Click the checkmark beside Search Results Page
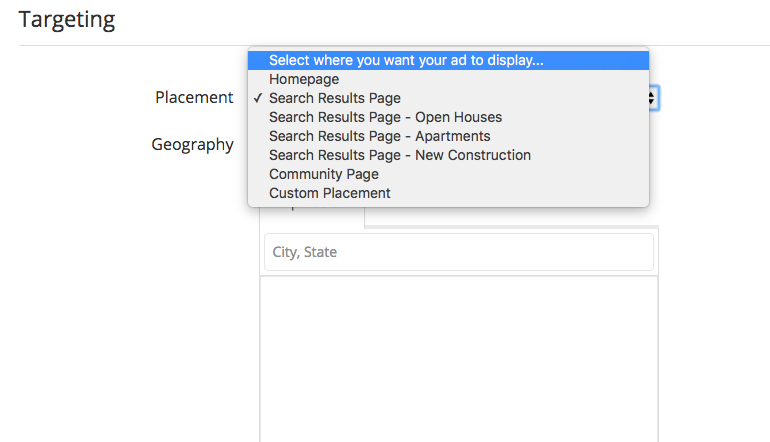 [x=258, y=98]
